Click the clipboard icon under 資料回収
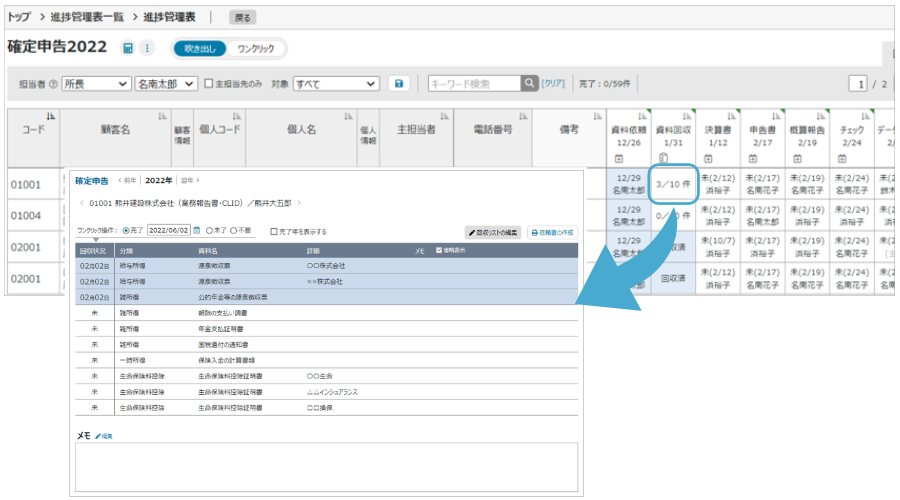 (x=663, y=158)
